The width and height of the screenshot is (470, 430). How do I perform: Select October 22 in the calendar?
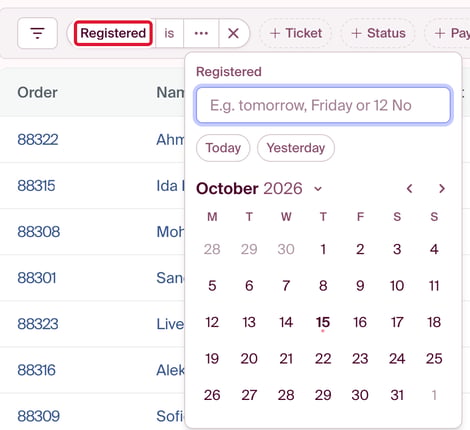(x=323, y=359)
